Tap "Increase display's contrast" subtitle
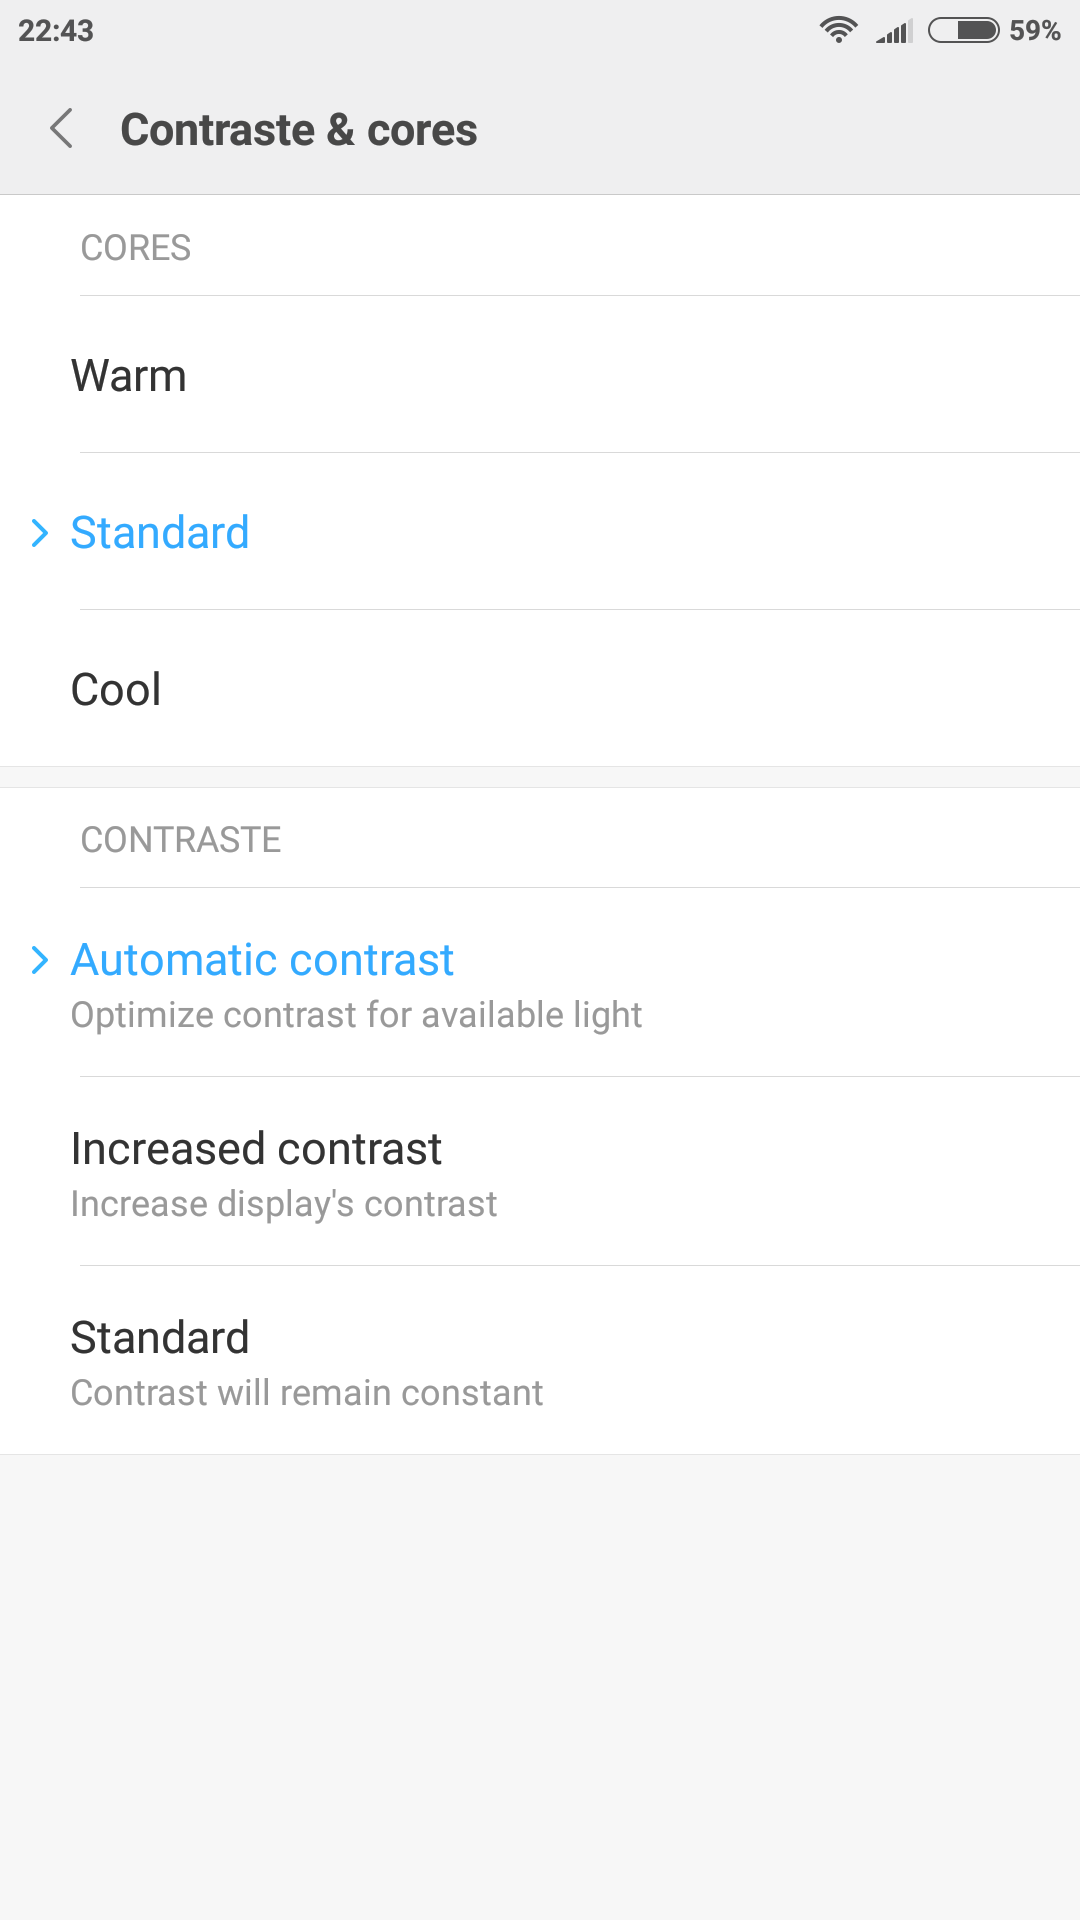Viewport: 1080px width, 1920px height. pyautogui.click(x=284, y=1204)
